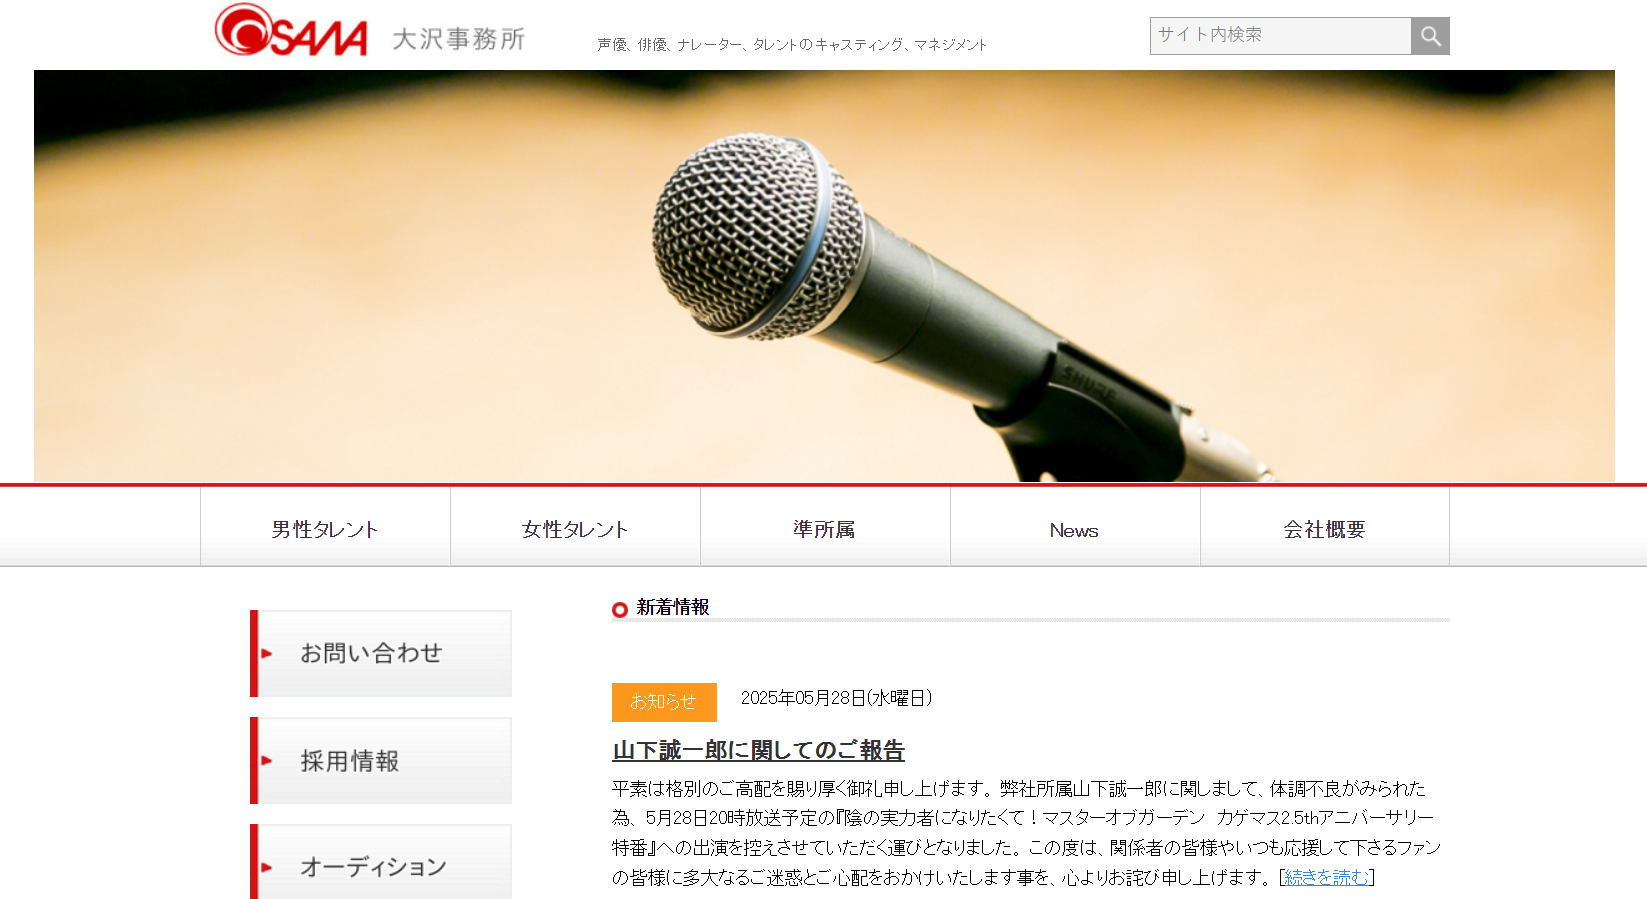Open the 男性タレント menu

[325, 527]
